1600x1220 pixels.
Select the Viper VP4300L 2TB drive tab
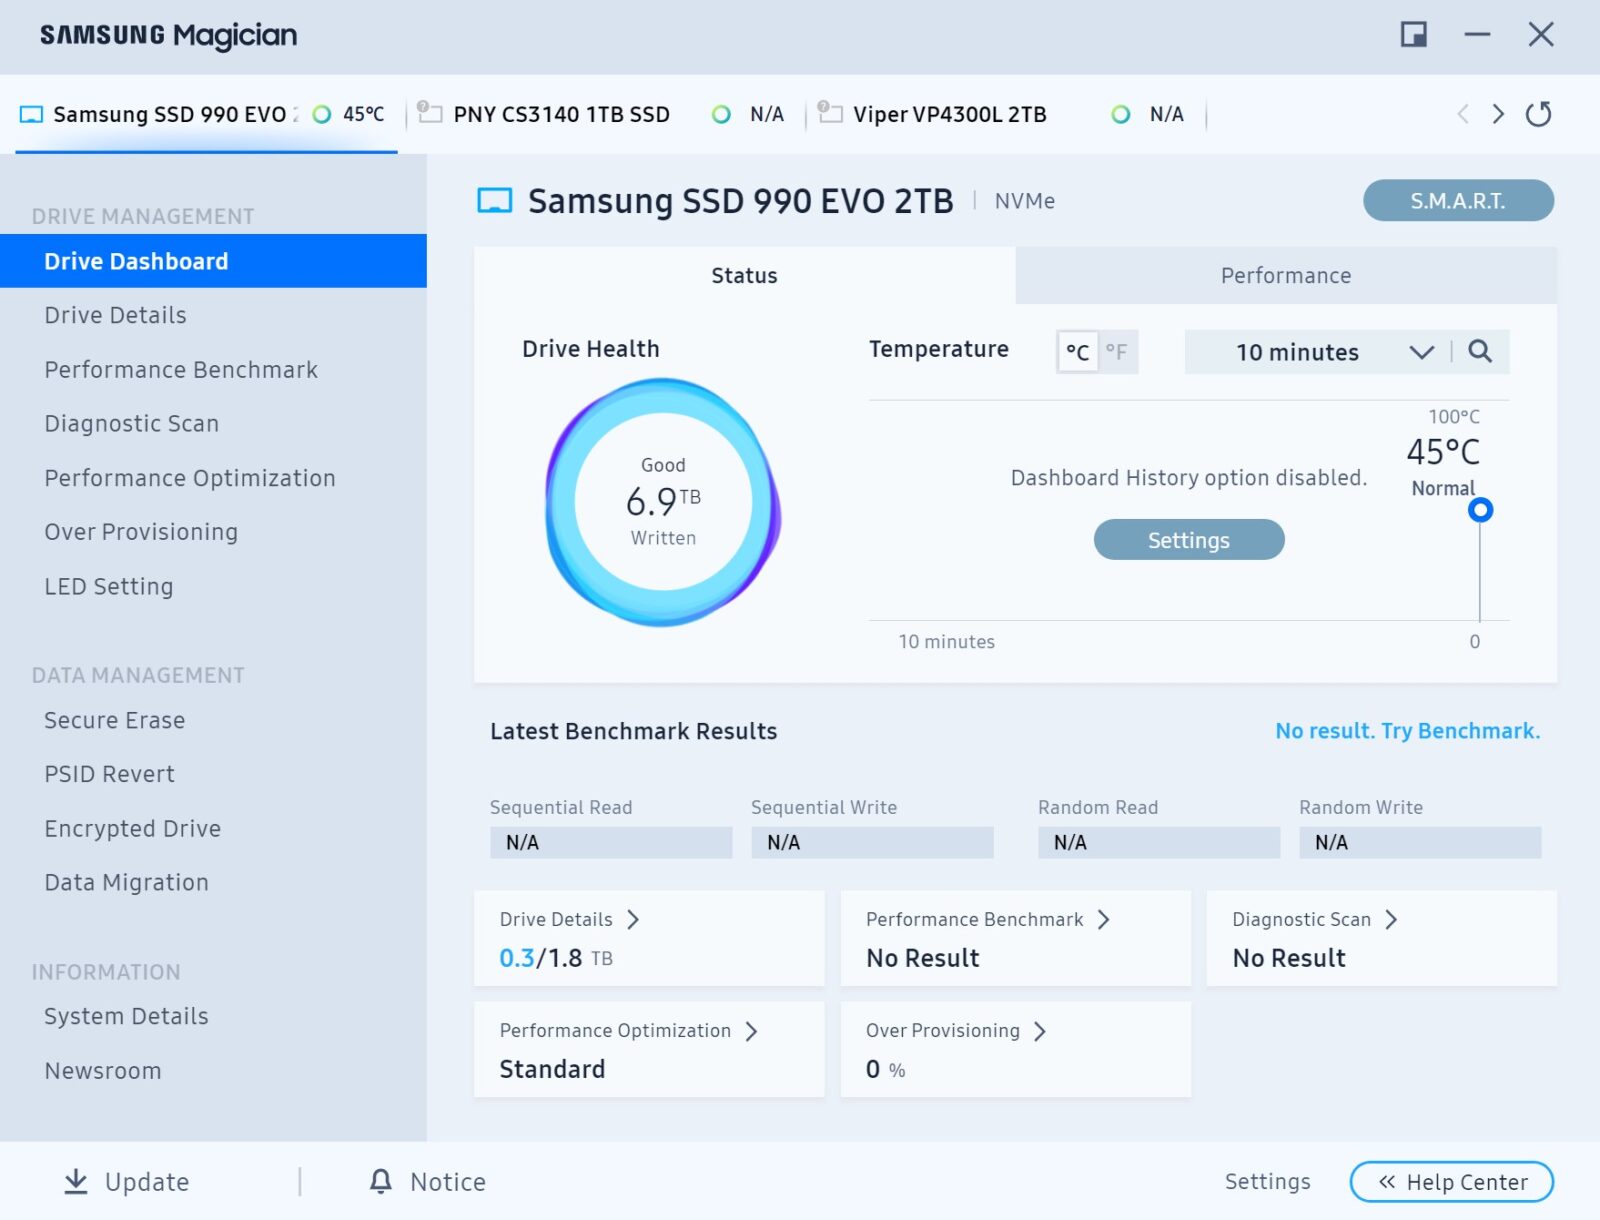(949, 114)
